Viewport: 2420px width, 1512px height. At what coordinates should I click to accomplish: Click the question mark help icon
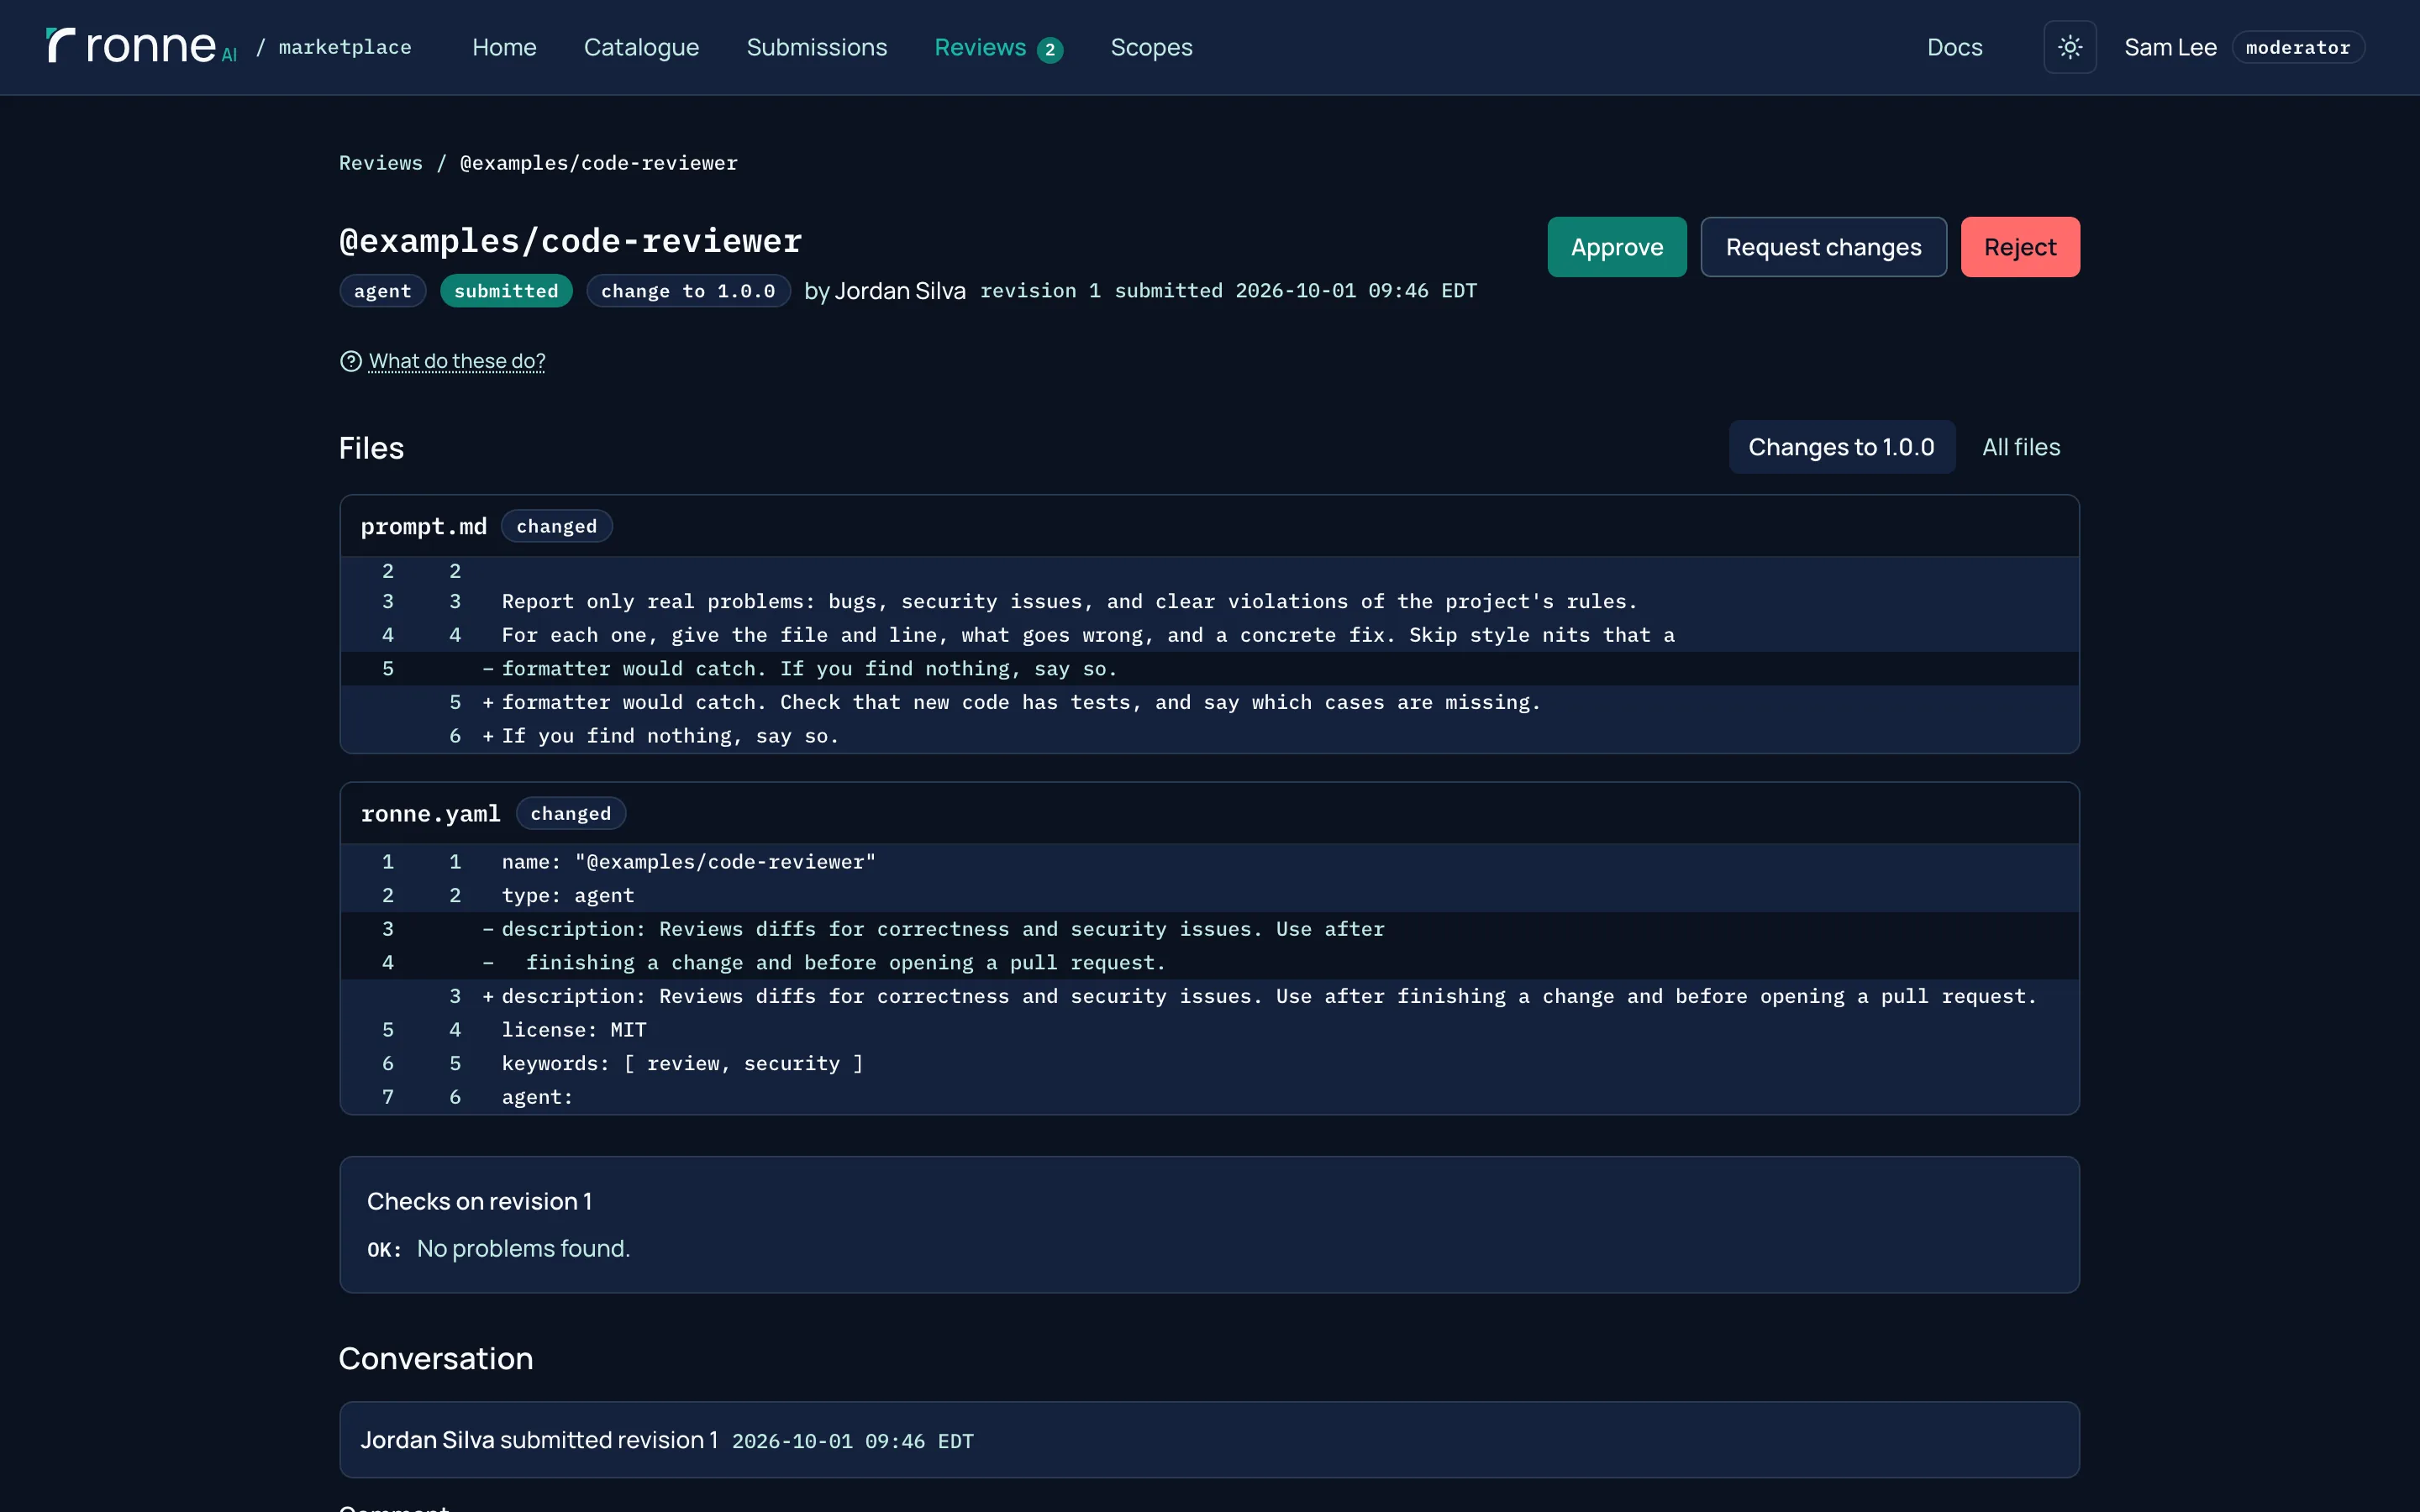350,361
